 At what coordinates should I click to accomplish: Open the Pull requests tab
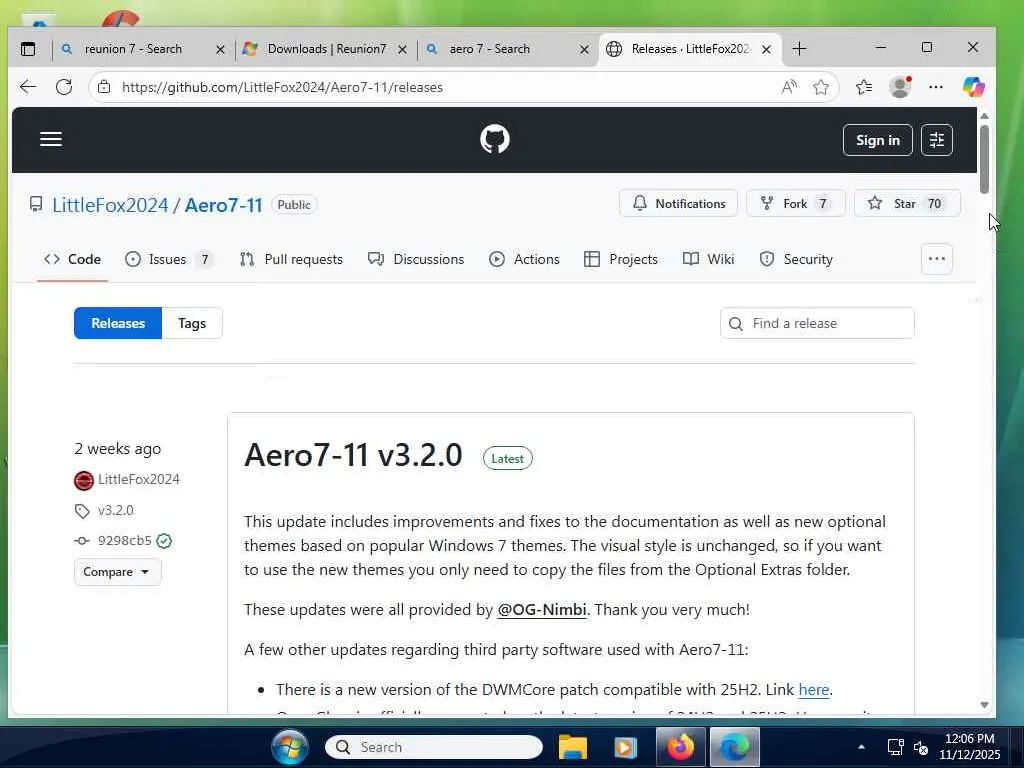[291, 259]
